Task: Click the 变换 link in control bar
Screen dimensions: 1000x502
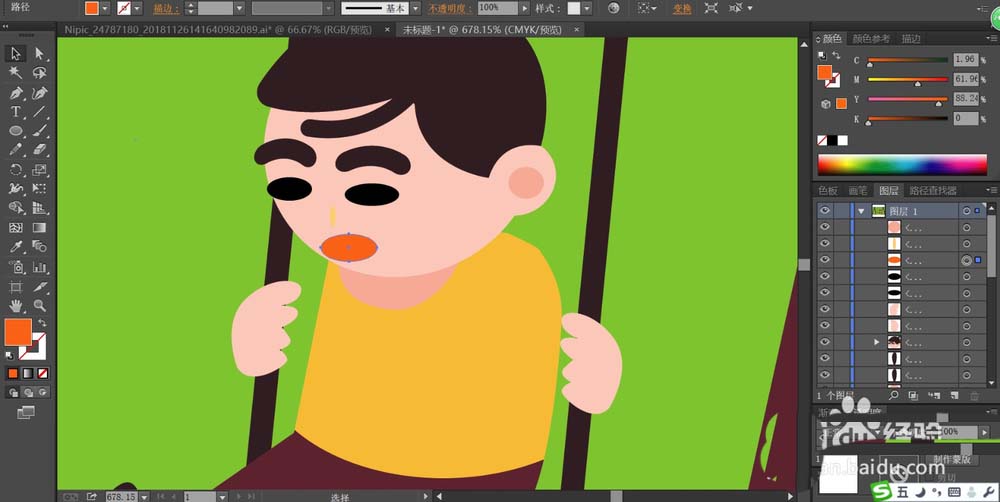Action: click(x=682, y=8)
